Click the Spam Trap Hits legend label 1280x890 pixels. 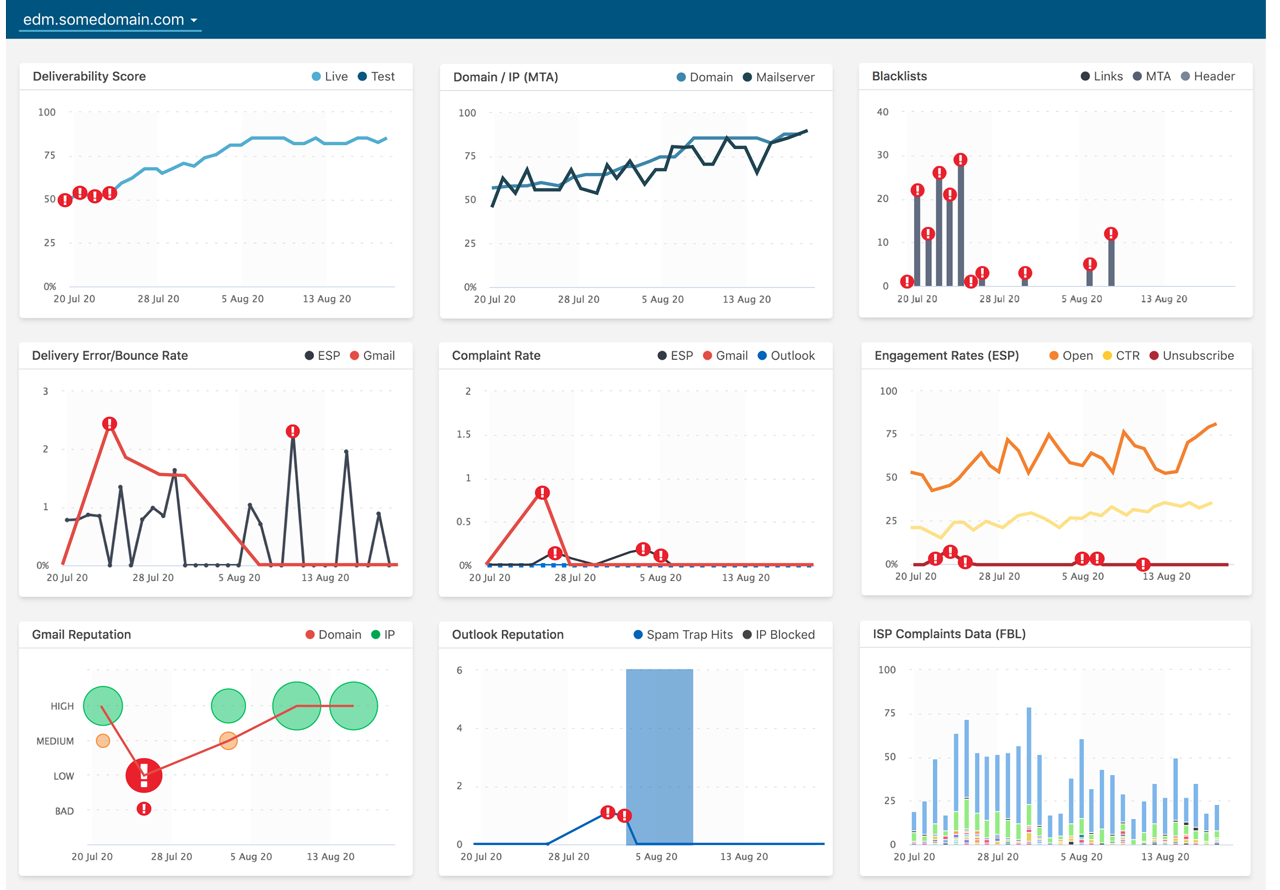pos(692,634)
